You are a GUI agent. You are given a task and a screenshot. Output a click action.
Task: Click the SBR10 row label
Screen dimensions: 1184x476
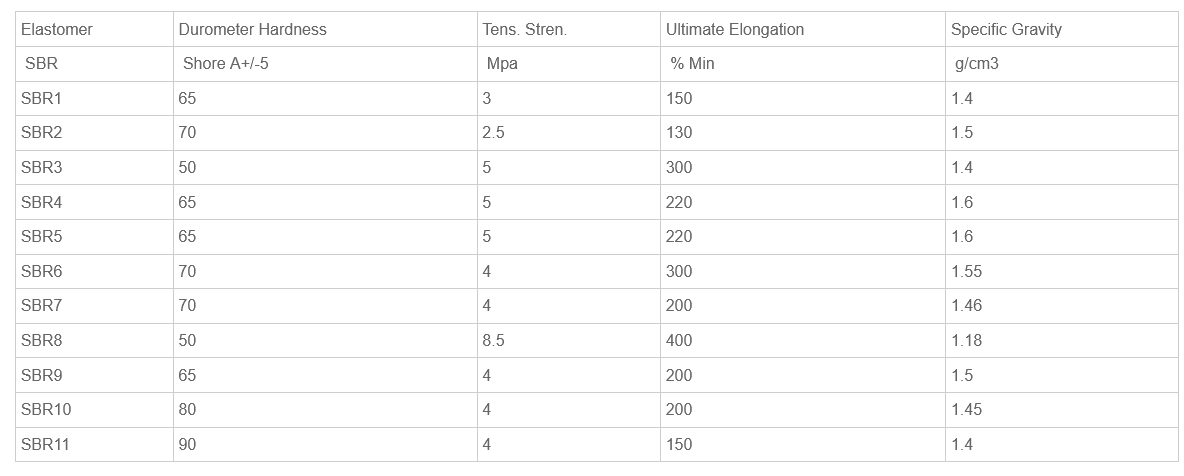pyautogui.click(x=46, y=409)
